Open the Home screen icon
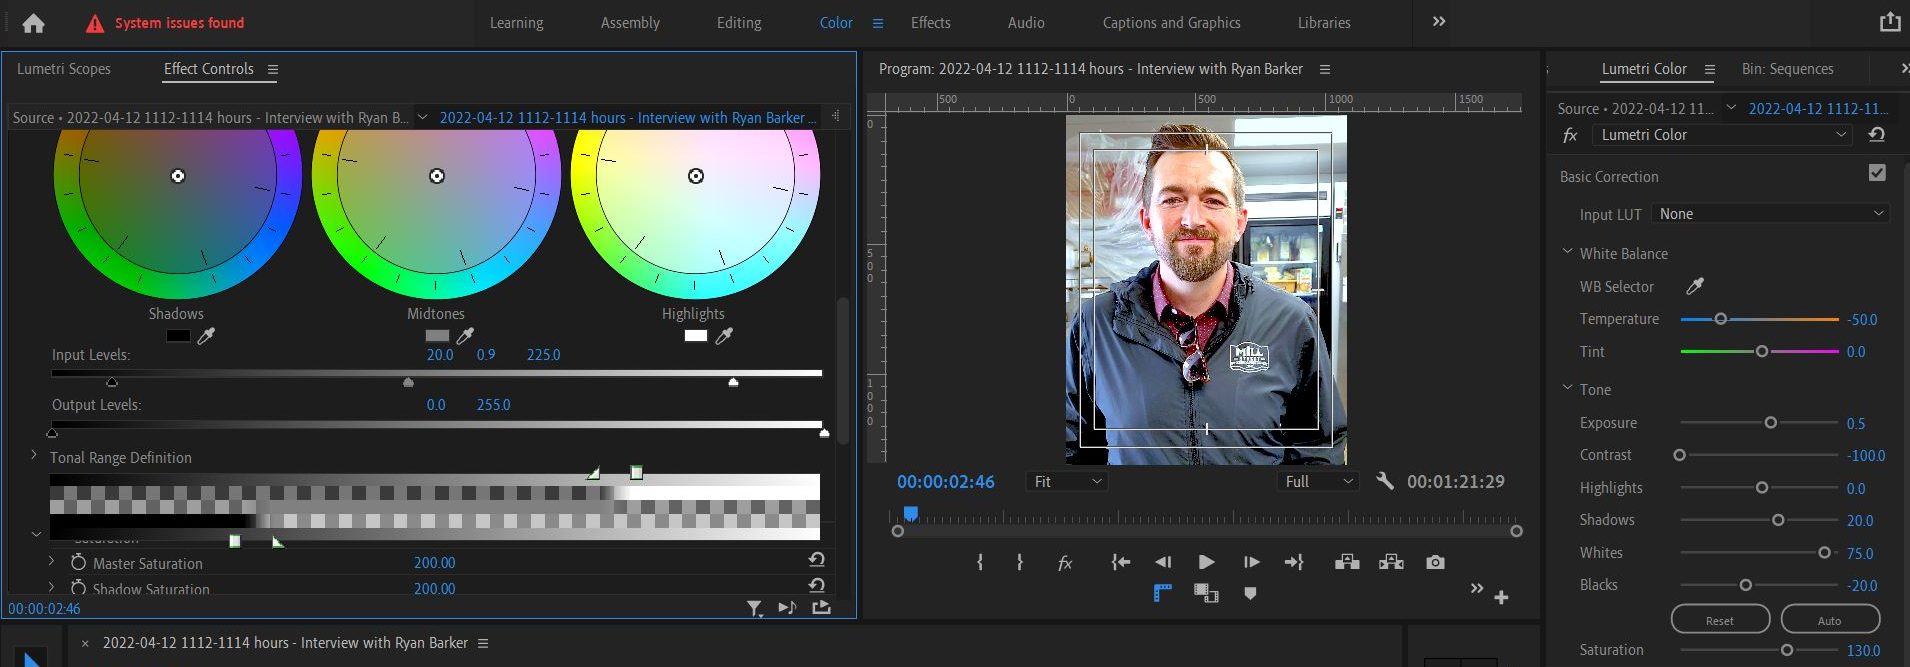The image size is (1910, 667). coord(33,23)
